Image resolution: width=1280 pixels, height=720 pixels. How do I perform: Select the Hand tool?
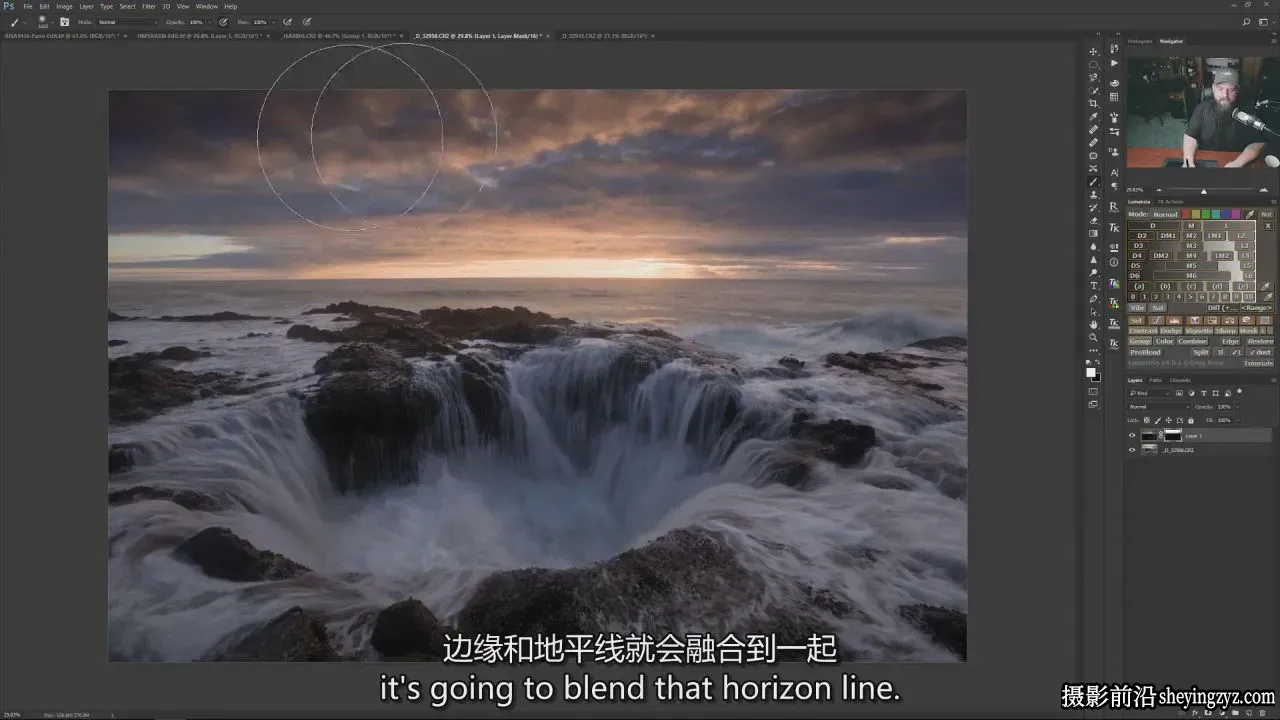click(1094, 324)
